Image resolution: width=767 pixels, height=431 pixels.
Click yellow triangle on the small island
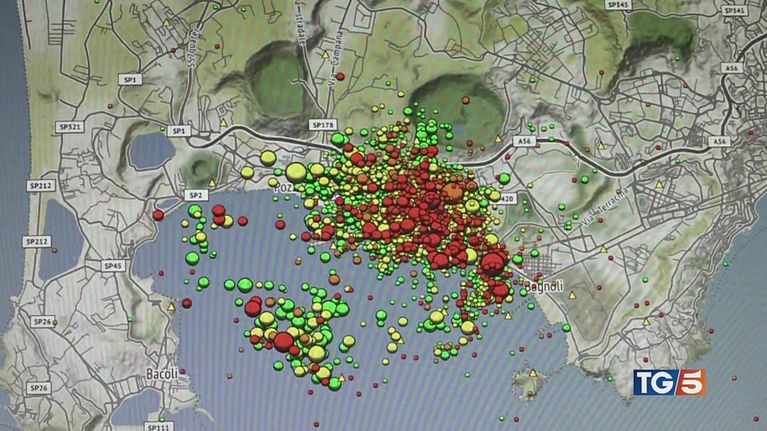pos(532,374)
